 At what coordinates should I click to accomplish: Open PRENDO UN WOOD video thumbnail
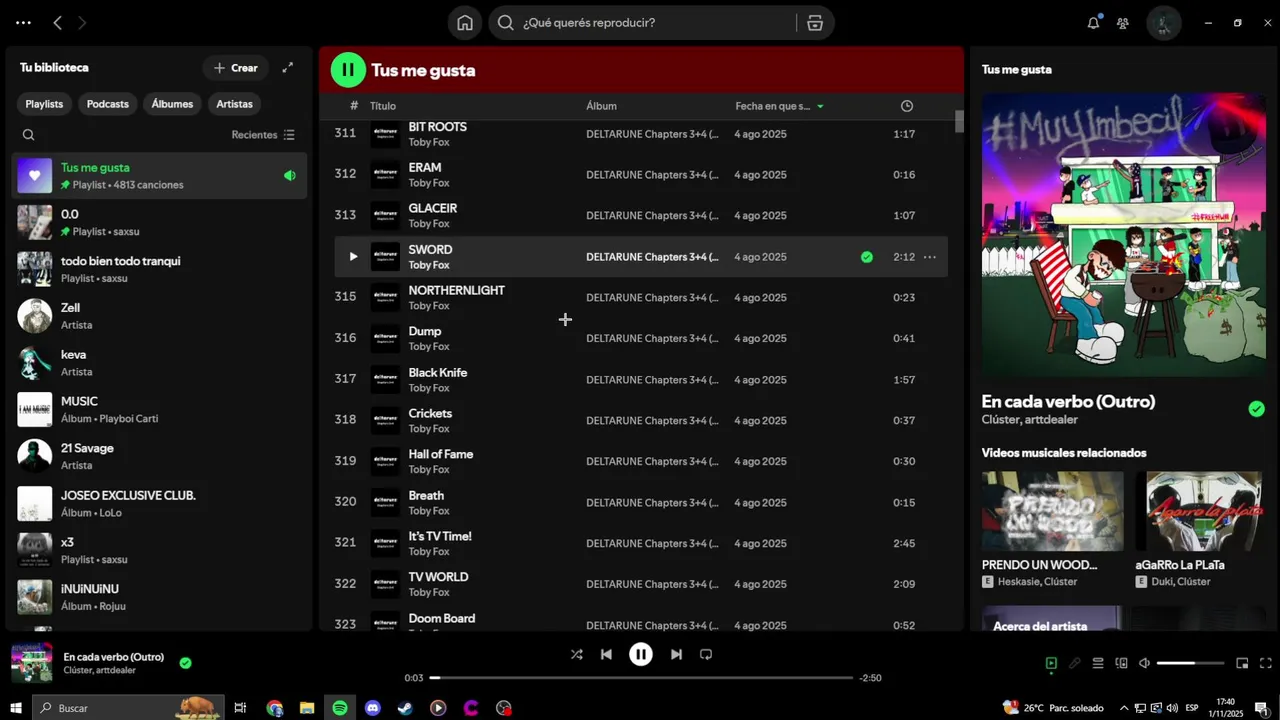[1053, 511]
